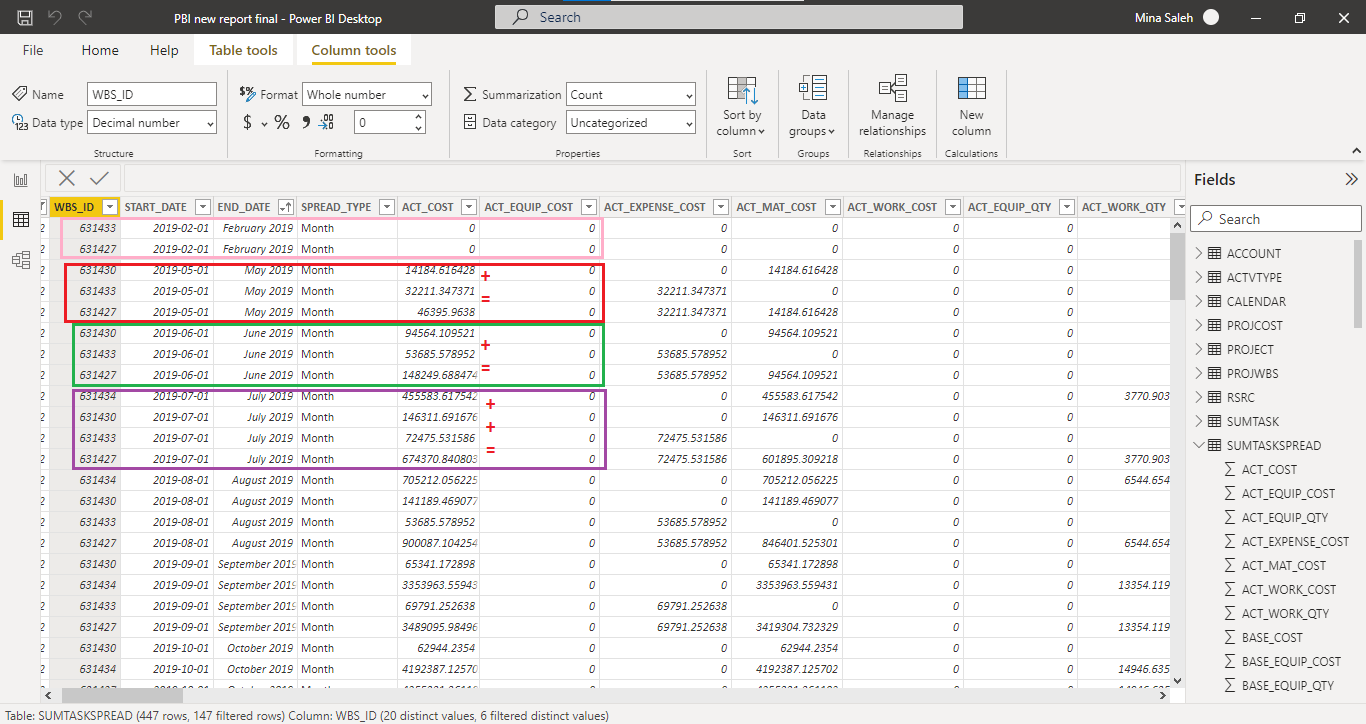Apply currency format dollar icon
The height and width of the screenshot is (724, 1366).
coord(247,122)
